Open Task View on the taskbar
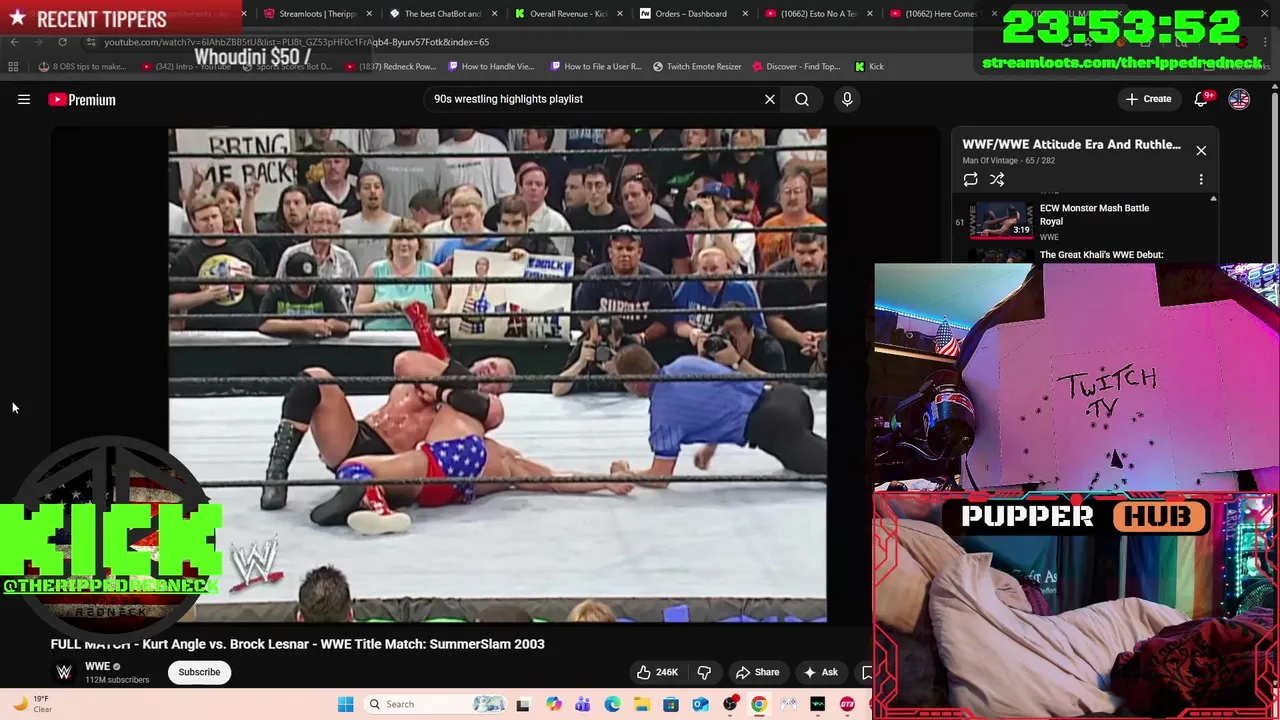This screenshot has height=720, width=1280. 522,704
